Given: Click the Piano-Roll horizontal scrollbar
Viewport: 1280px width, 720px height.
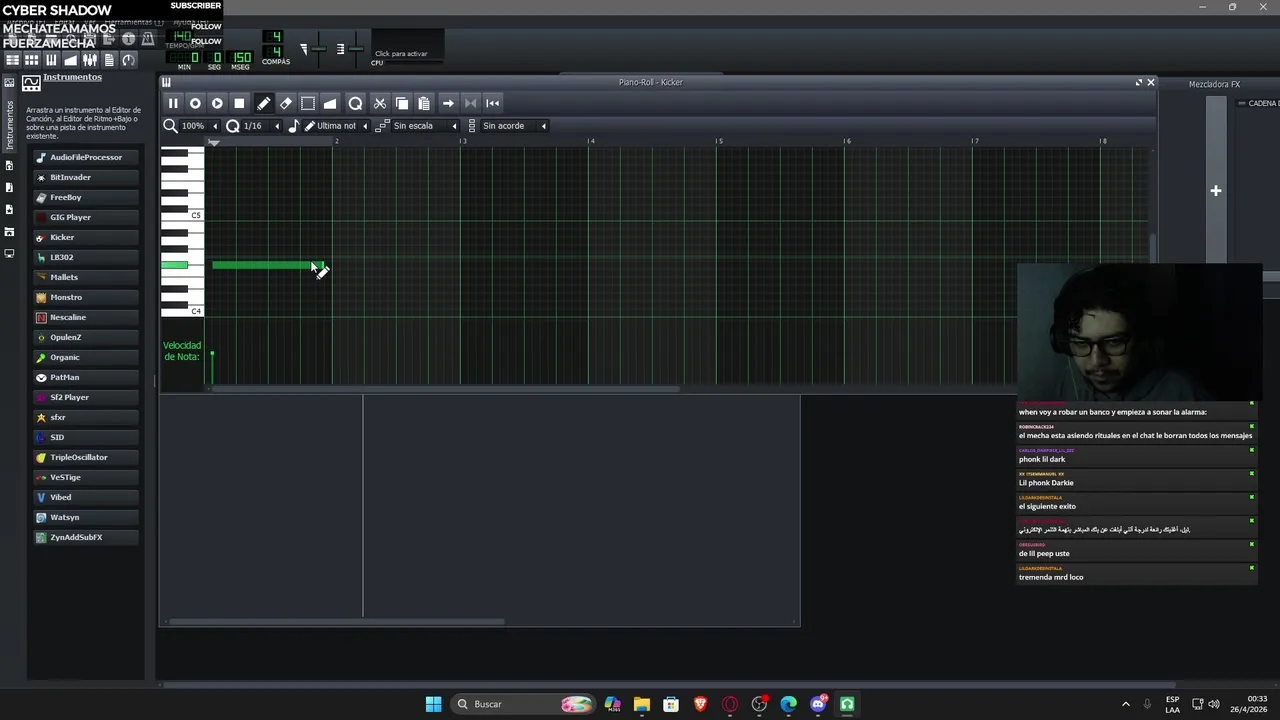Looking at the screenshot, I should [x=445, y=389].
